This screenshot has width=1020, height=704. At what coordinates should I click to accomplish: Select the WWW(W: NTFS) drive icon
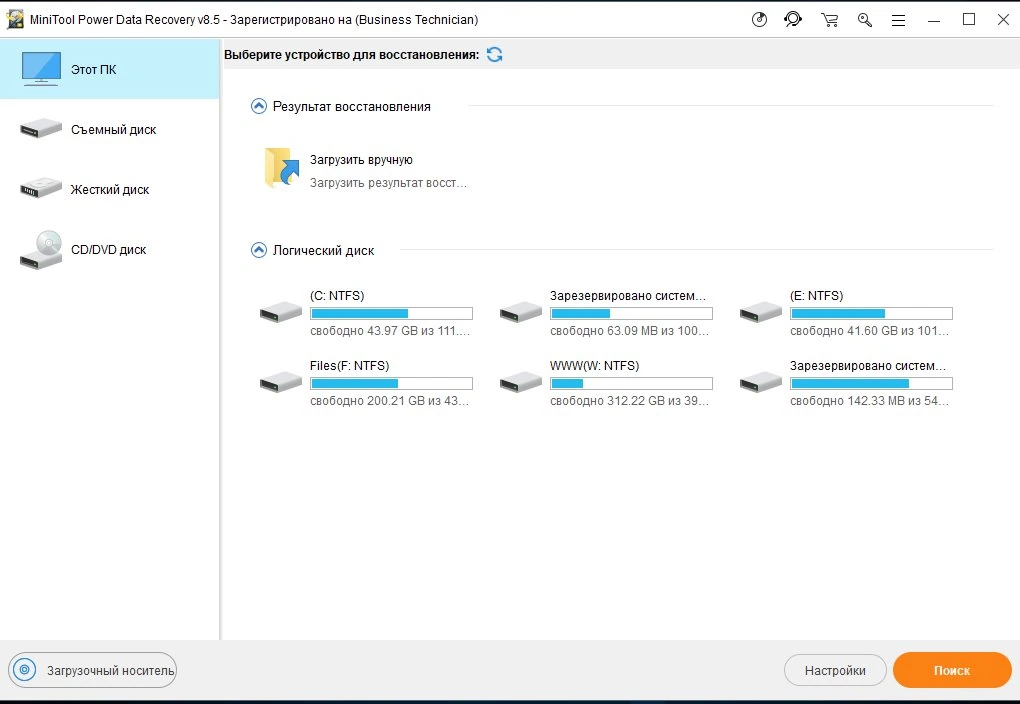click(x=520, y=383)
